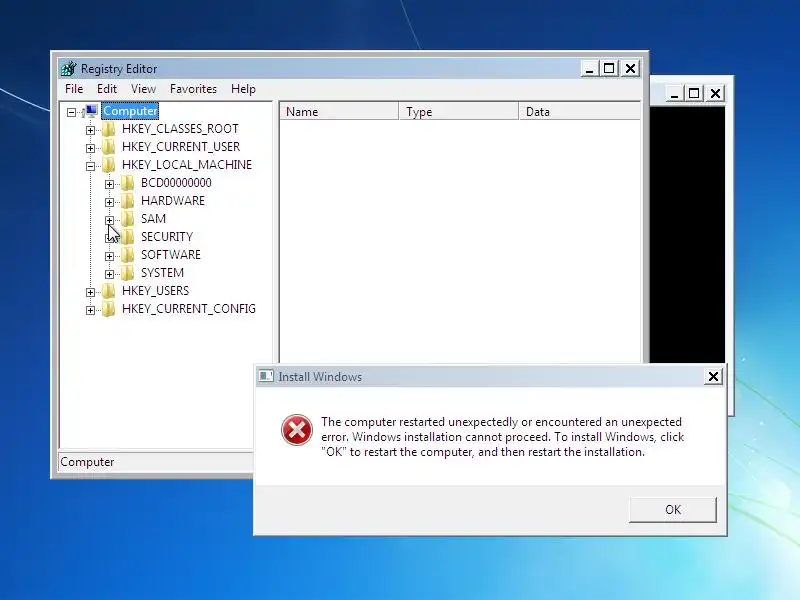The image size is (800, 600).
Task: Expand the SAM key
Action: tap(109, 220)
